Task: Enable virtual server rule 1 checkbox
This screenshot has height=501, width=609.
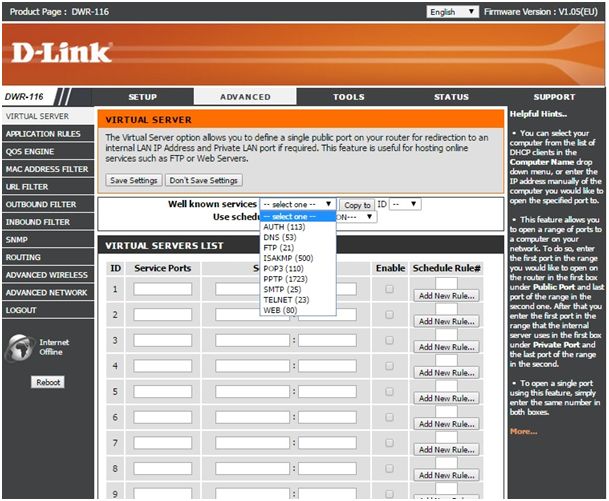Action: tap(389, 289)
